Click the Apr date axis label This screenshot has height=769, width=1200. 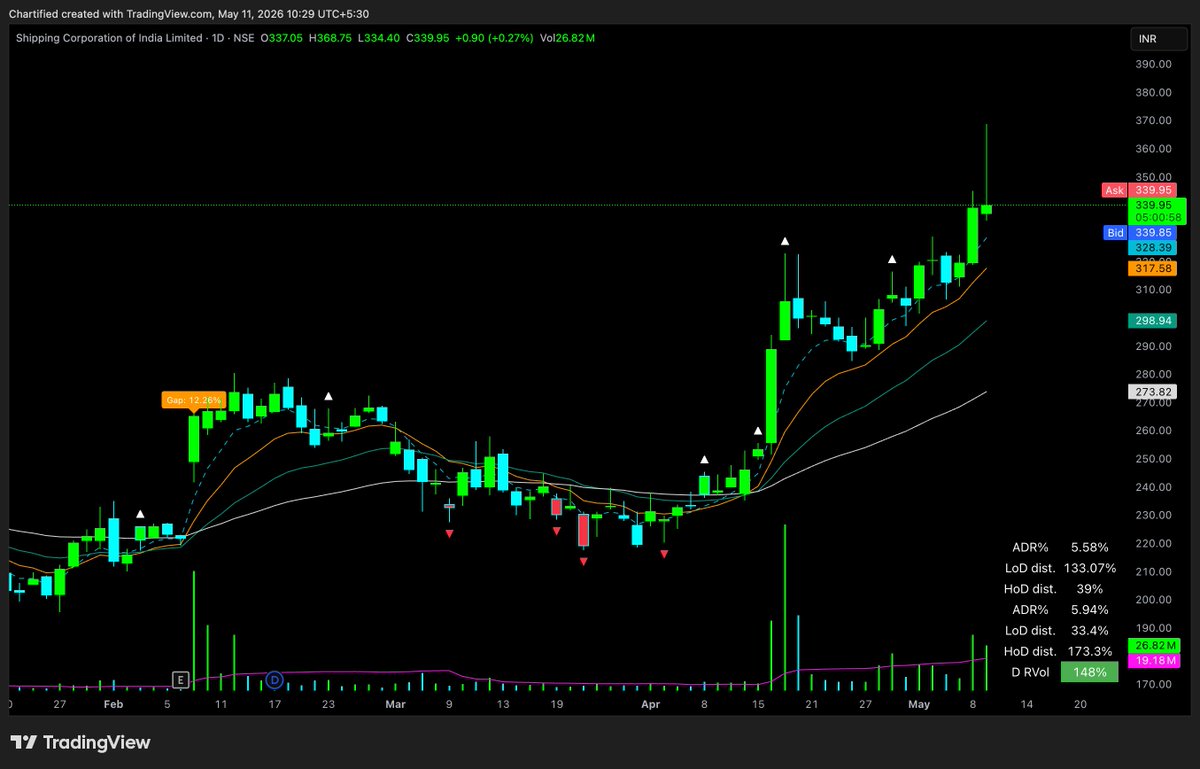[650, 705]
